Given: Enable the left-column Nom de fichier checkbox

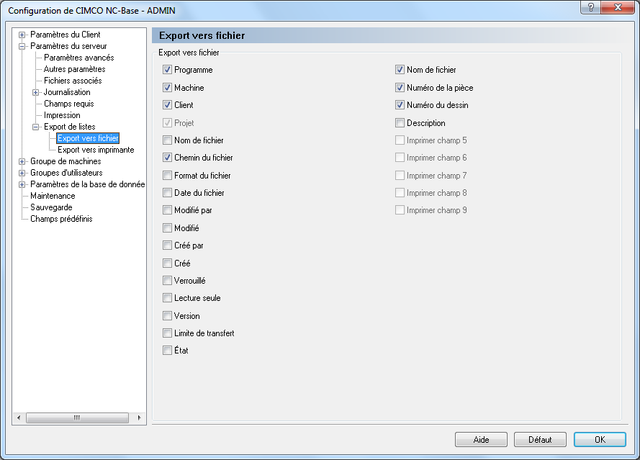Looking at the screenshot, I should coord(167,140).
